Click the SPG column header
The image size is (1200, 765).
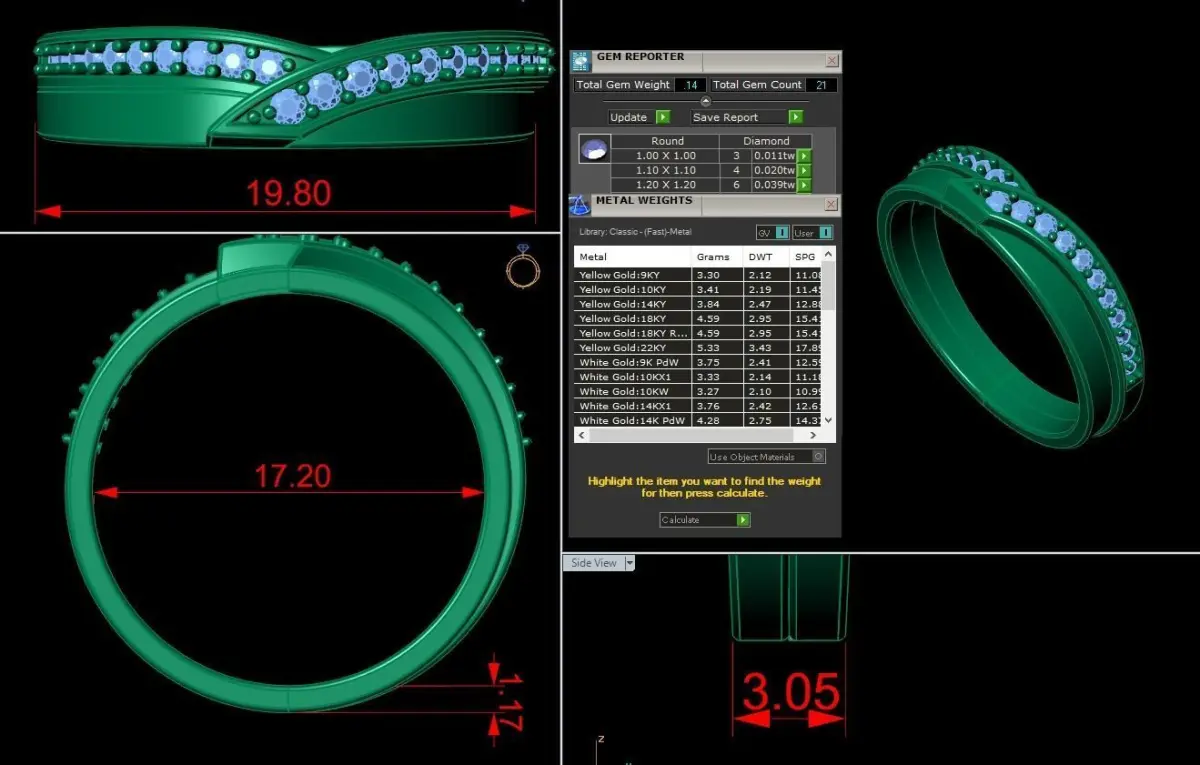805,257
